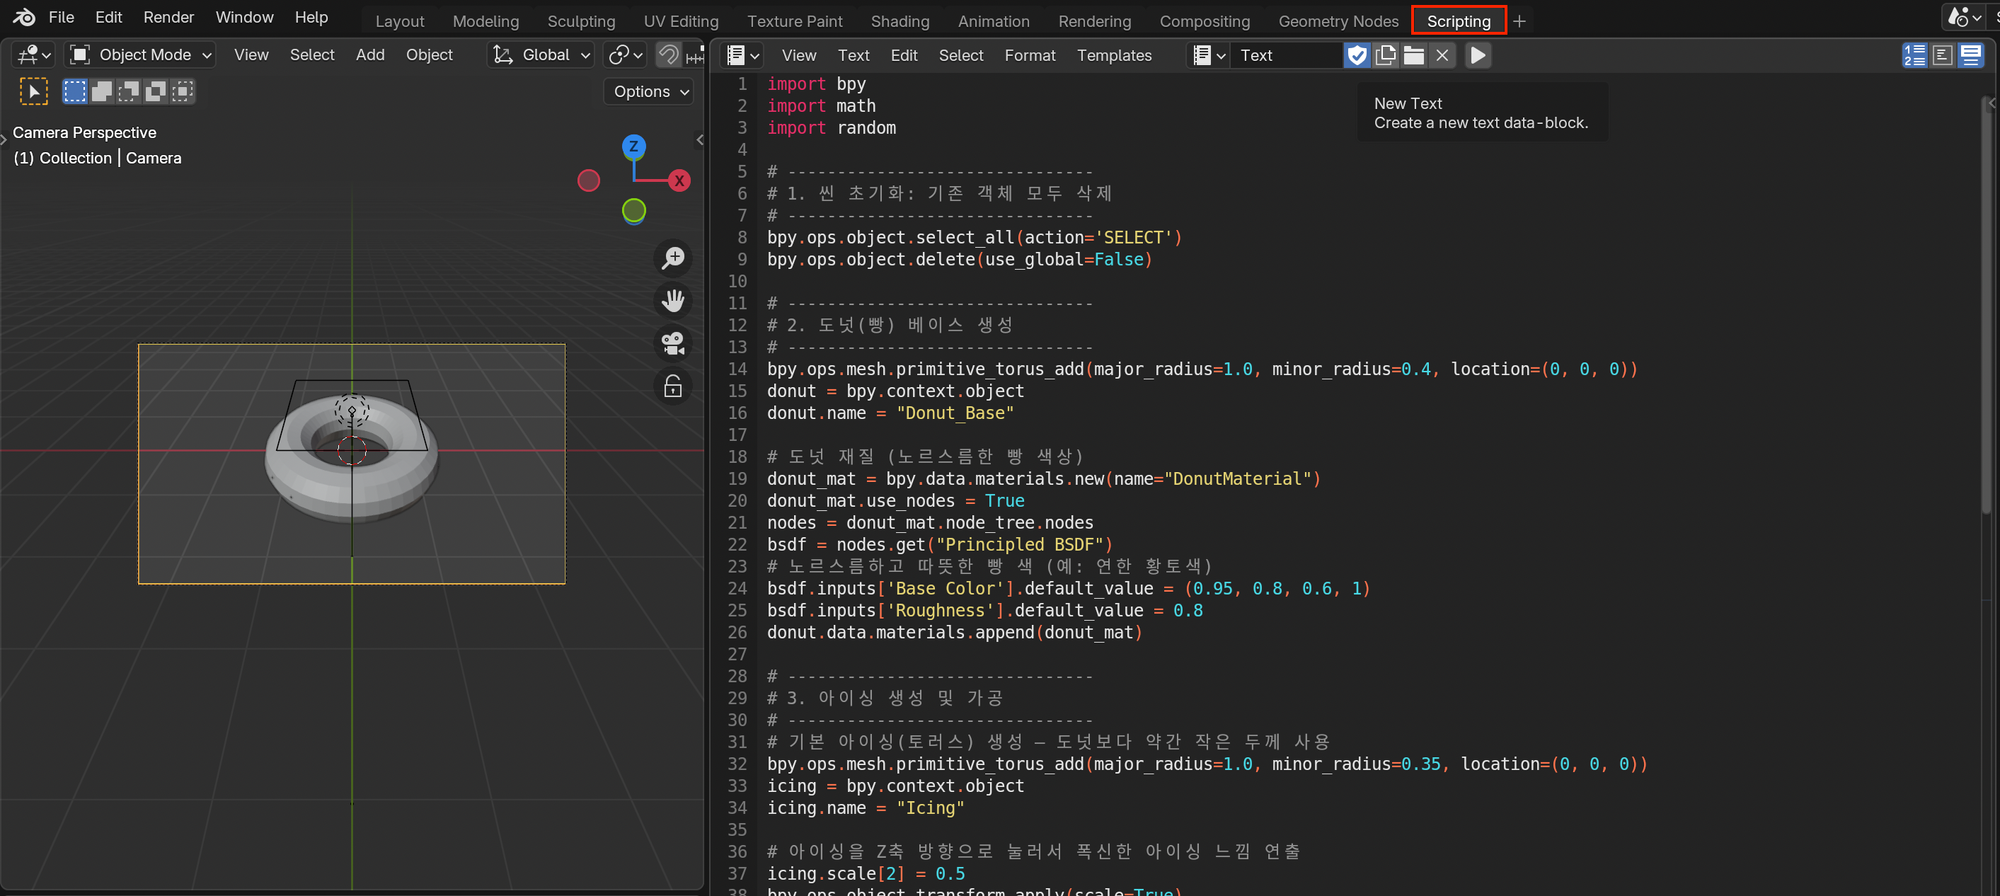Click the zoom magnifier icon in viewport
The height and width of the screenshot is (896, 2000).
coord(673,258)
